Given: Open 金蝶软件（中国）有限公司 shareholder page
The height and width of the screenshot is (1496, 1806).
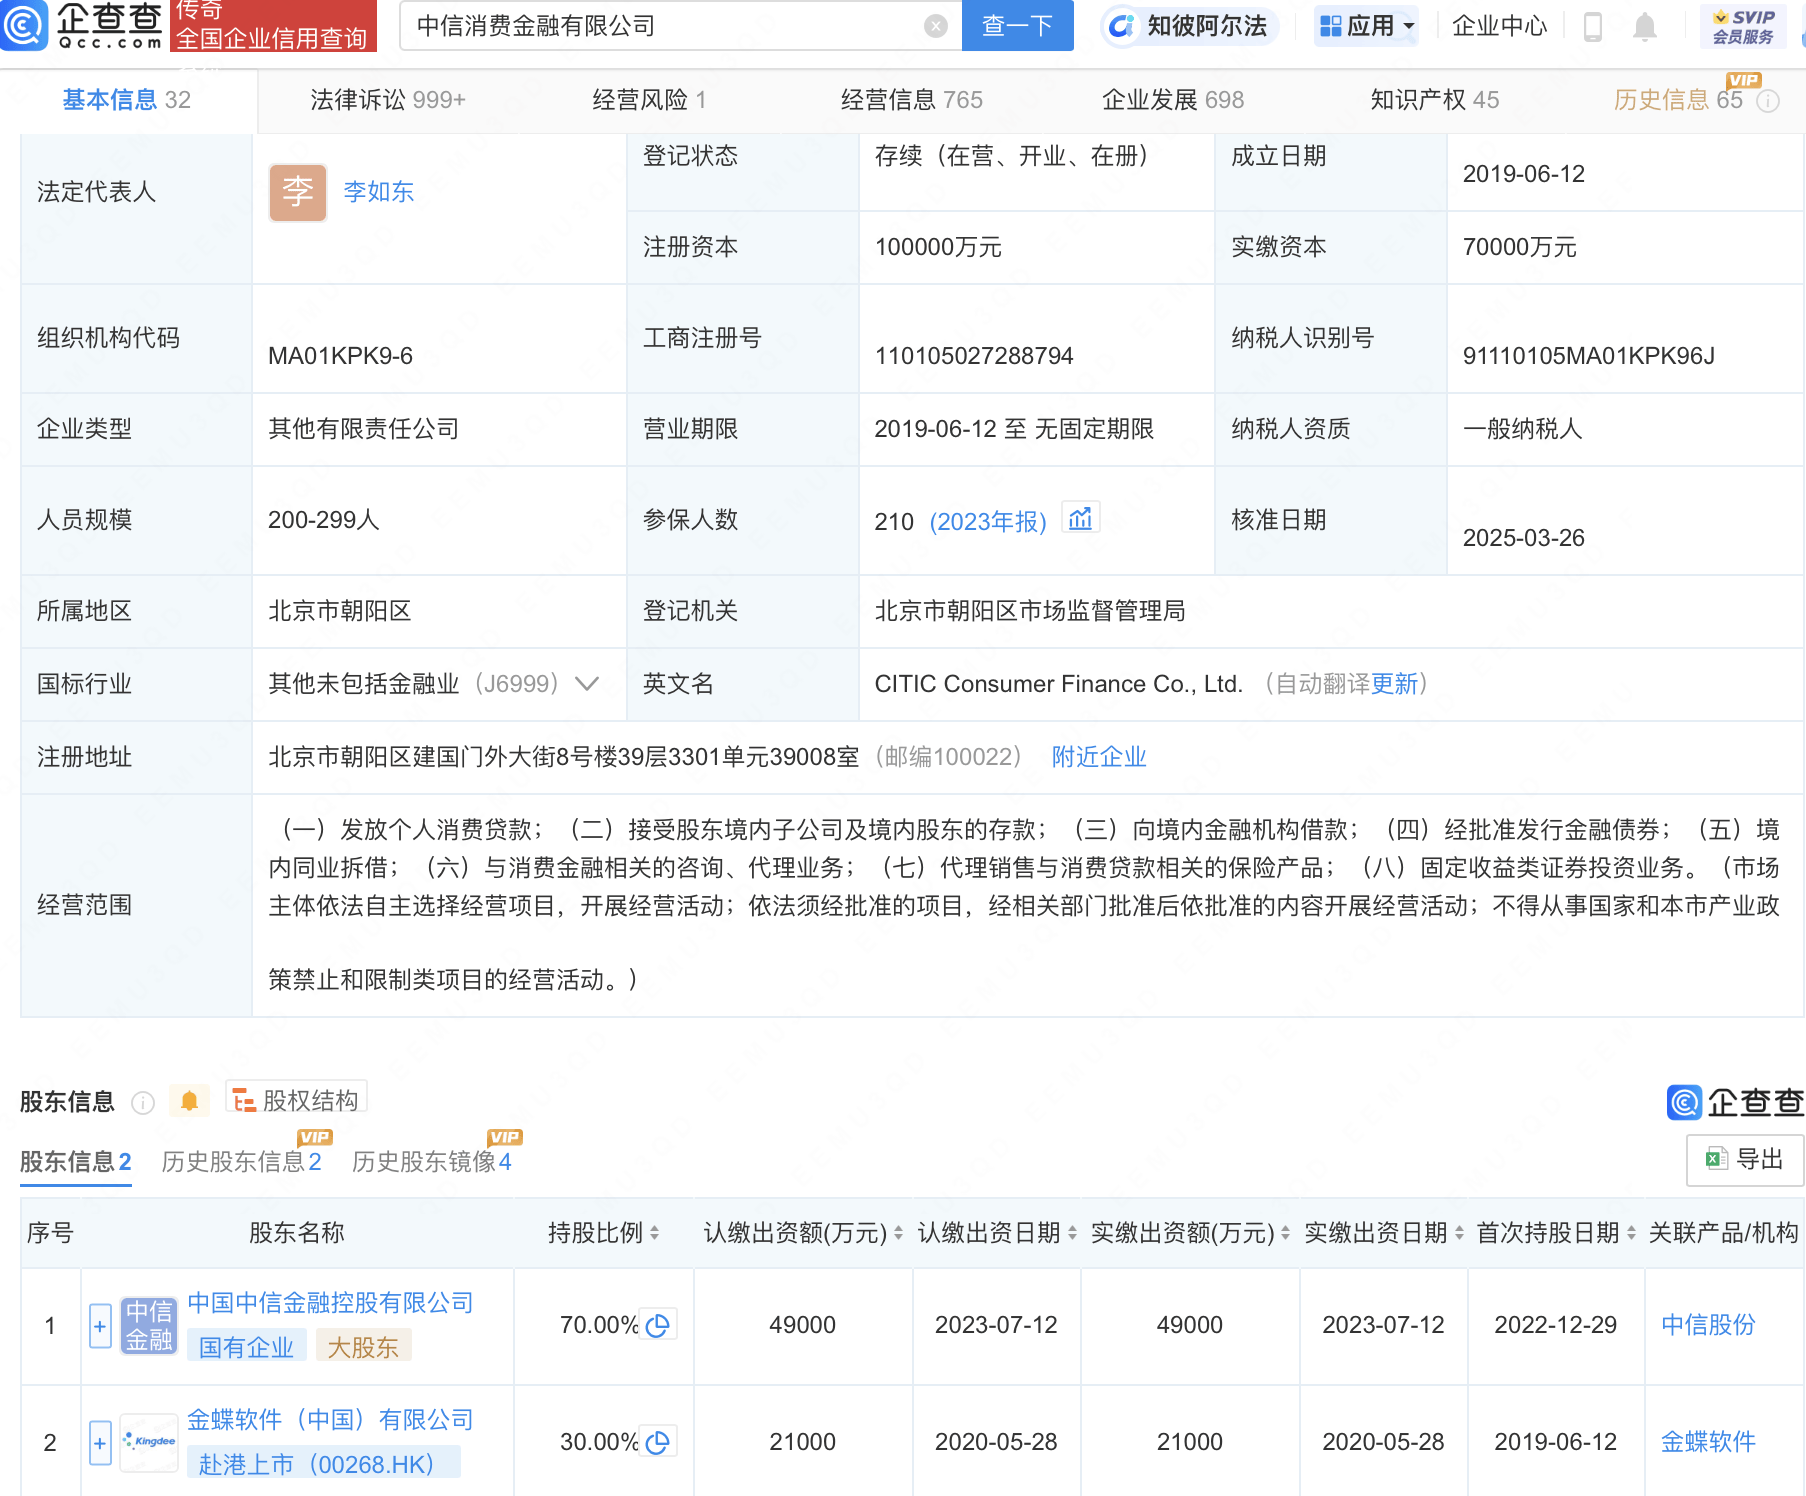Looking at the screenshot, I should point(330,1420).
